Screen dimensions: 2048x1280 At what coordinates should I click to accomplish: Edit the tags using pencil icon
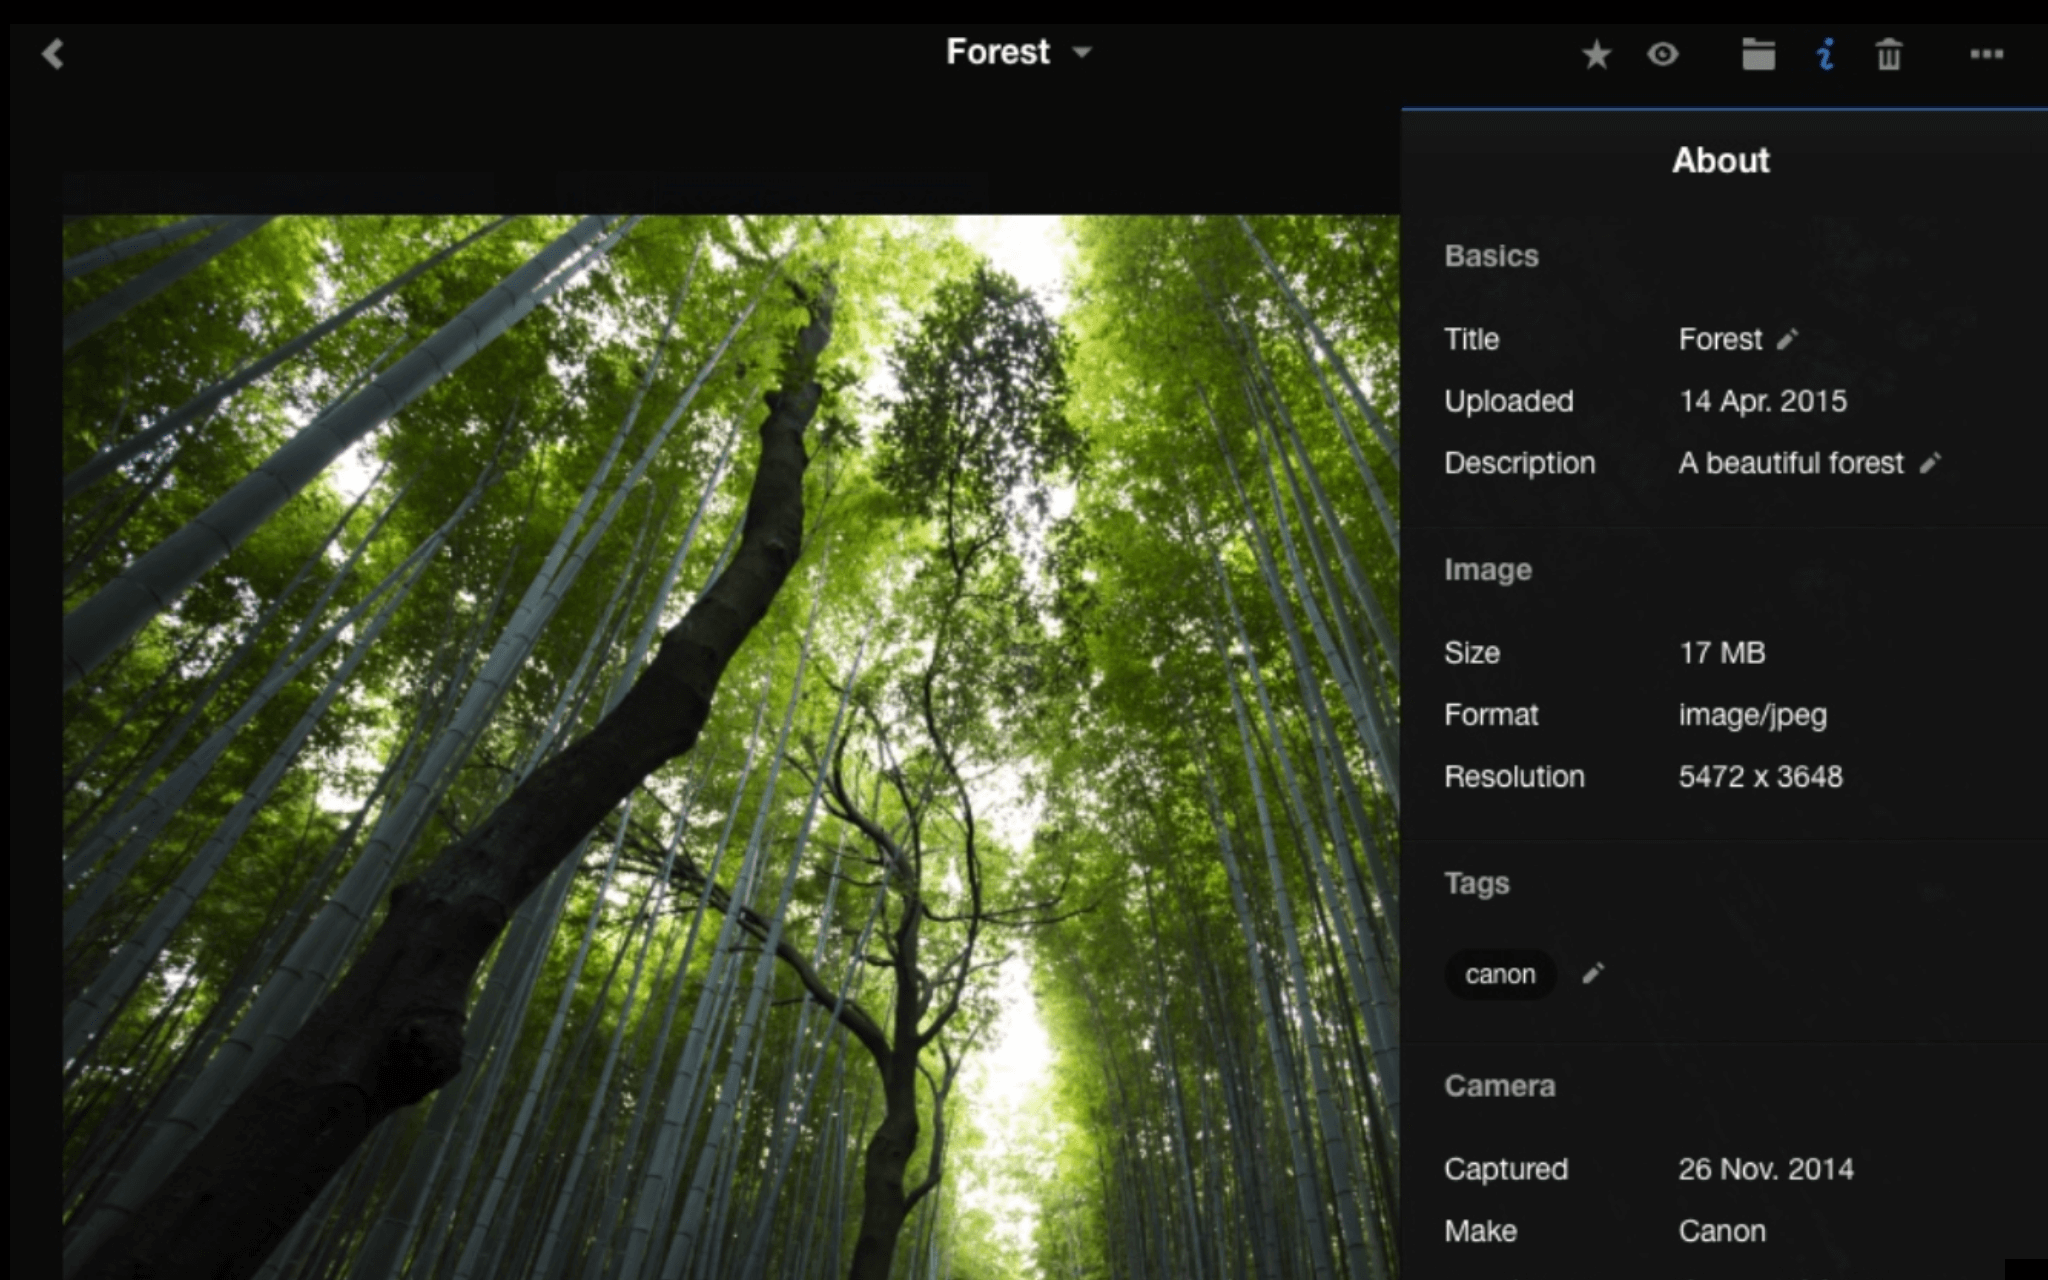click(x=1593, y=973)
